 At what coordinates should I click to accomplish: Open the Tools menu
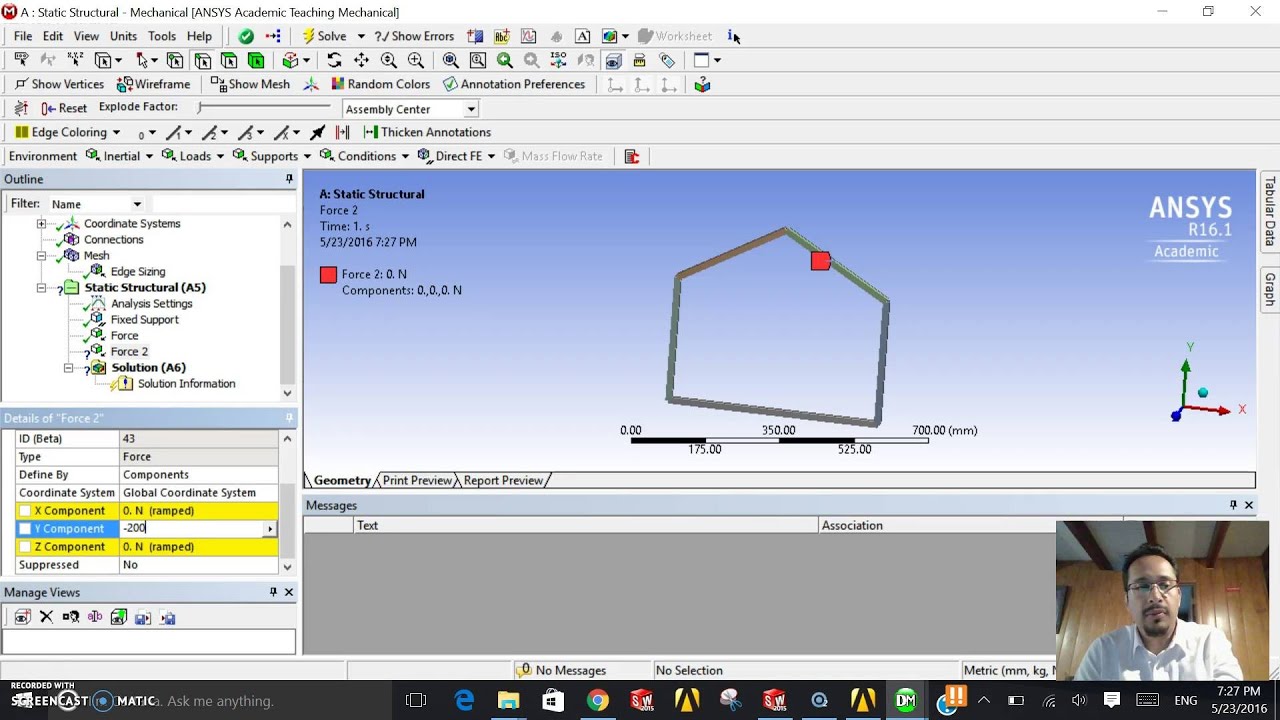(162, 36)
